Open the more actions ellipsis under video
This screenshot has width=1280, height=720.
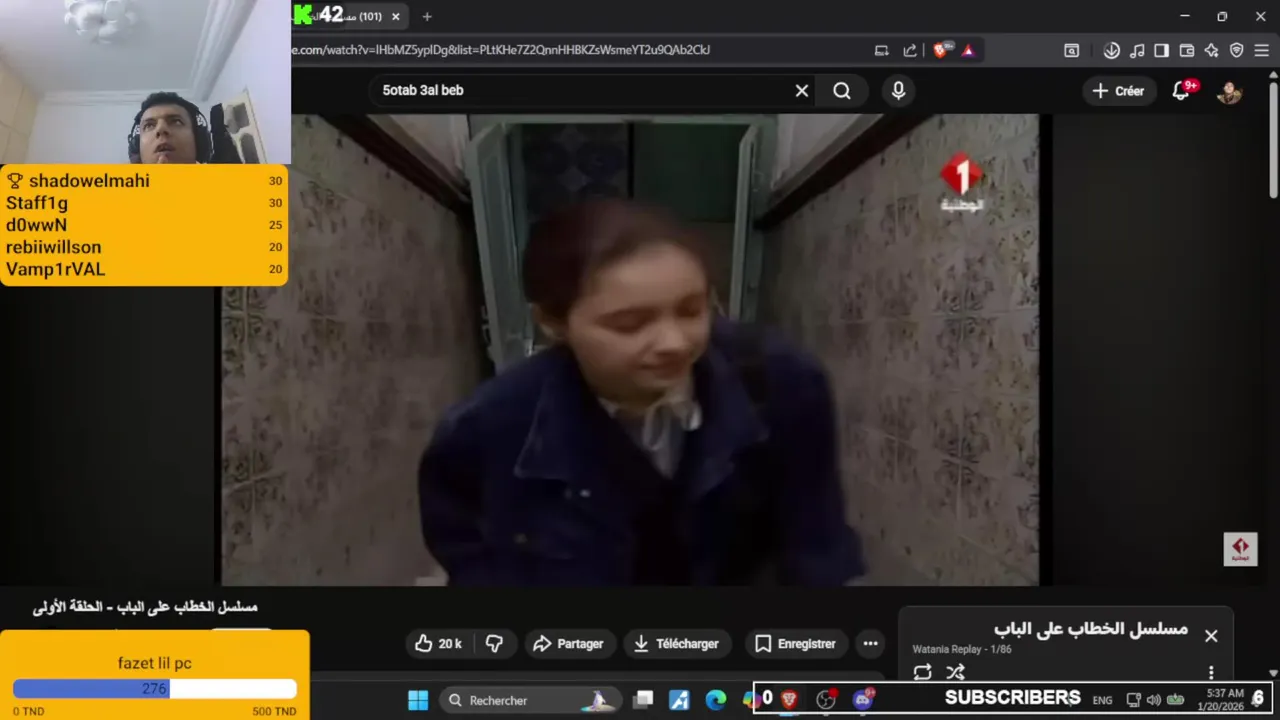coord(870,644)
